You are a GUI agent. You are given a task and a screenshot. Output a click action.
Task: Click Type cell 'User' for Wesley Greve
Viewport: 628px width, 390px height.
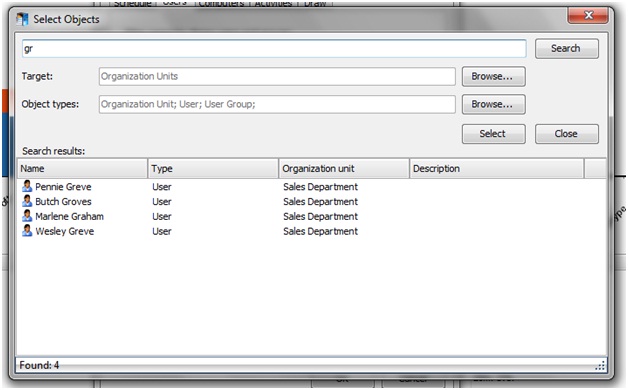(162, 231)
